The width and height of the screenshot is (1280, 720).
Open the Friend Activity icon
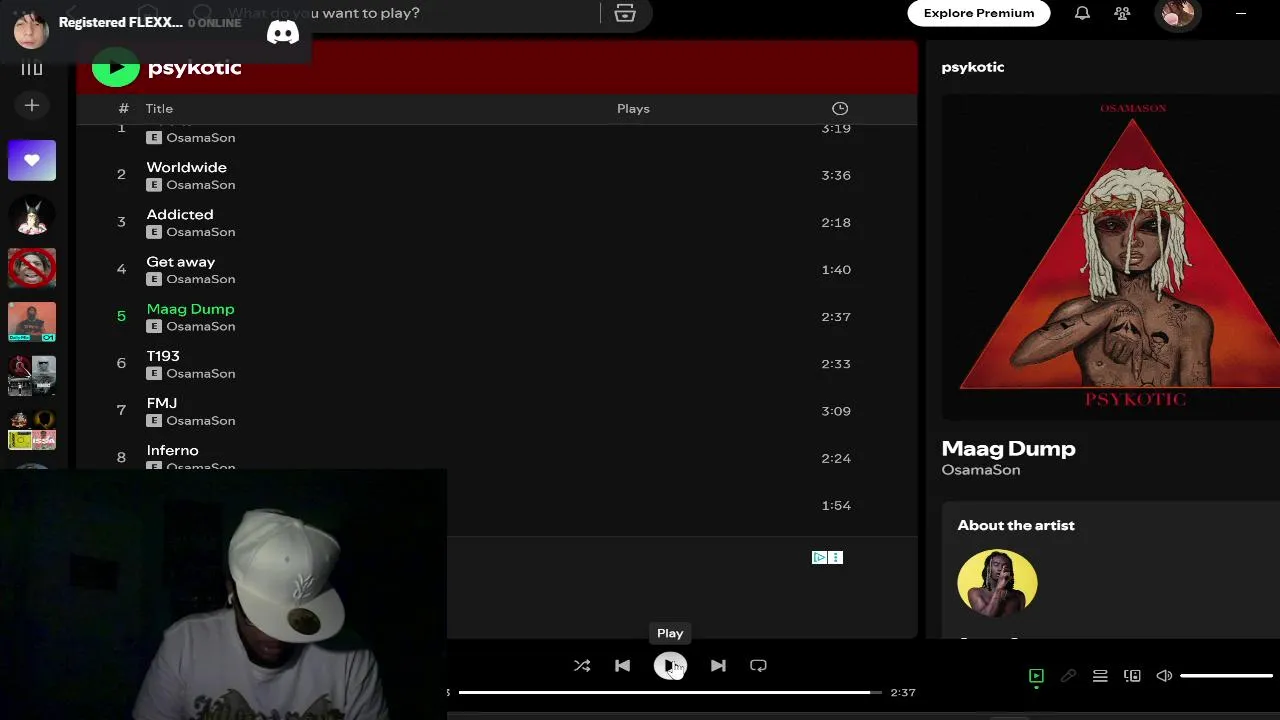1122,13
